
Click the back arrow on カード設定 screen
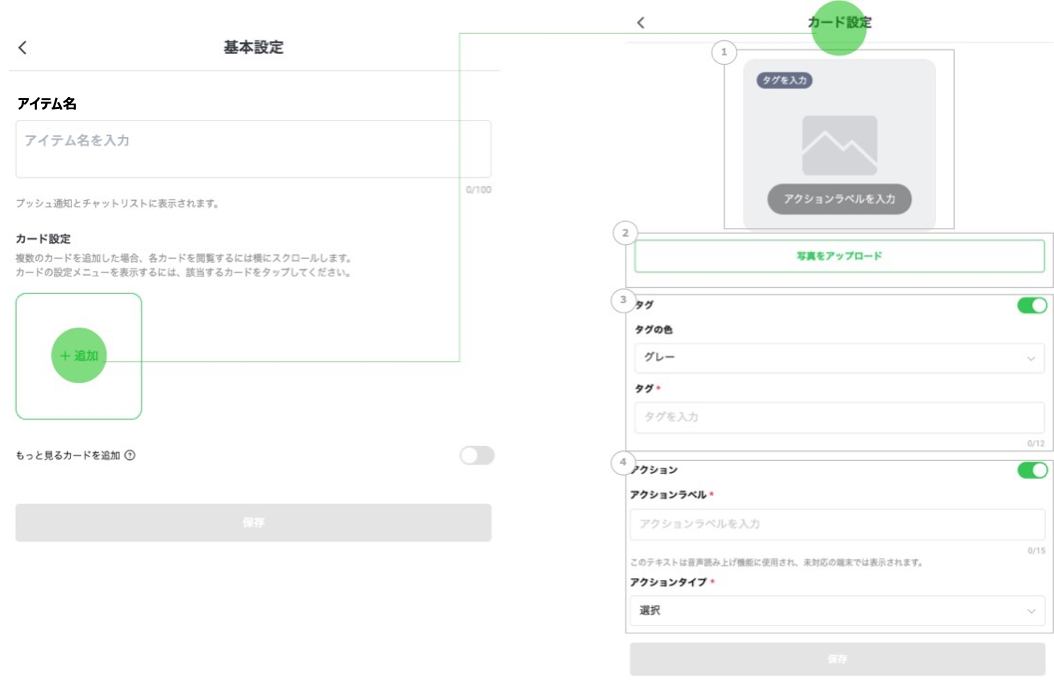coord(641,22)
